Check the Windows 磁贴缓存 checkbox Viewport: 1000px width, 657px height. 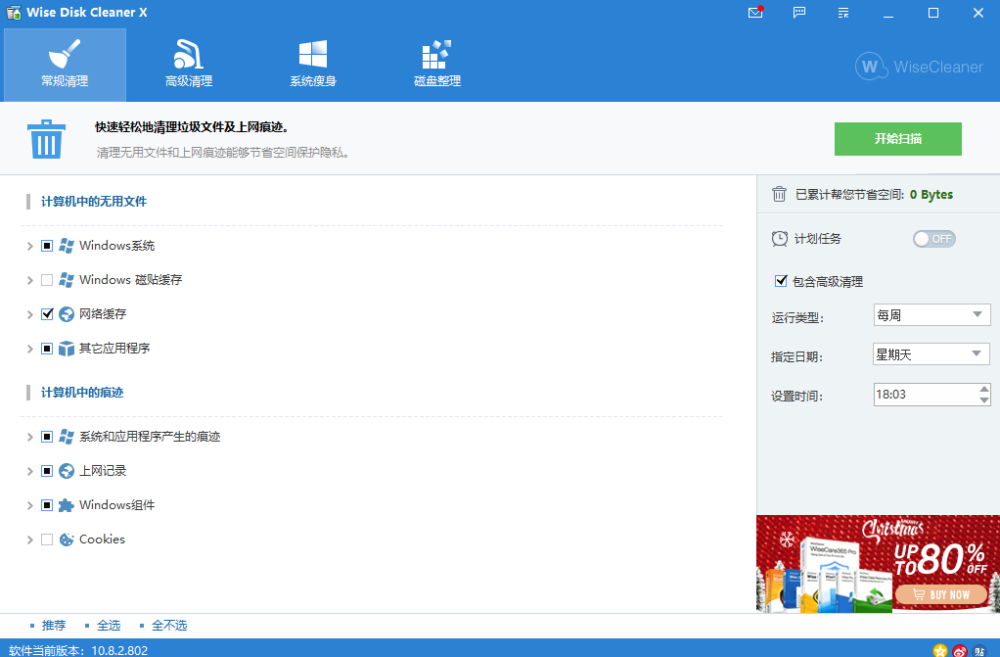tap(47, 280)
